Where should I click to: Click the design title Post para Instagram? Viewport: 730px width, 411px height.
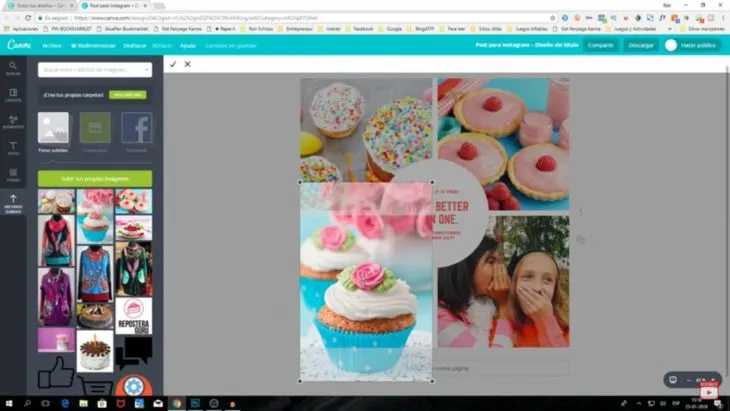[527, 45]
